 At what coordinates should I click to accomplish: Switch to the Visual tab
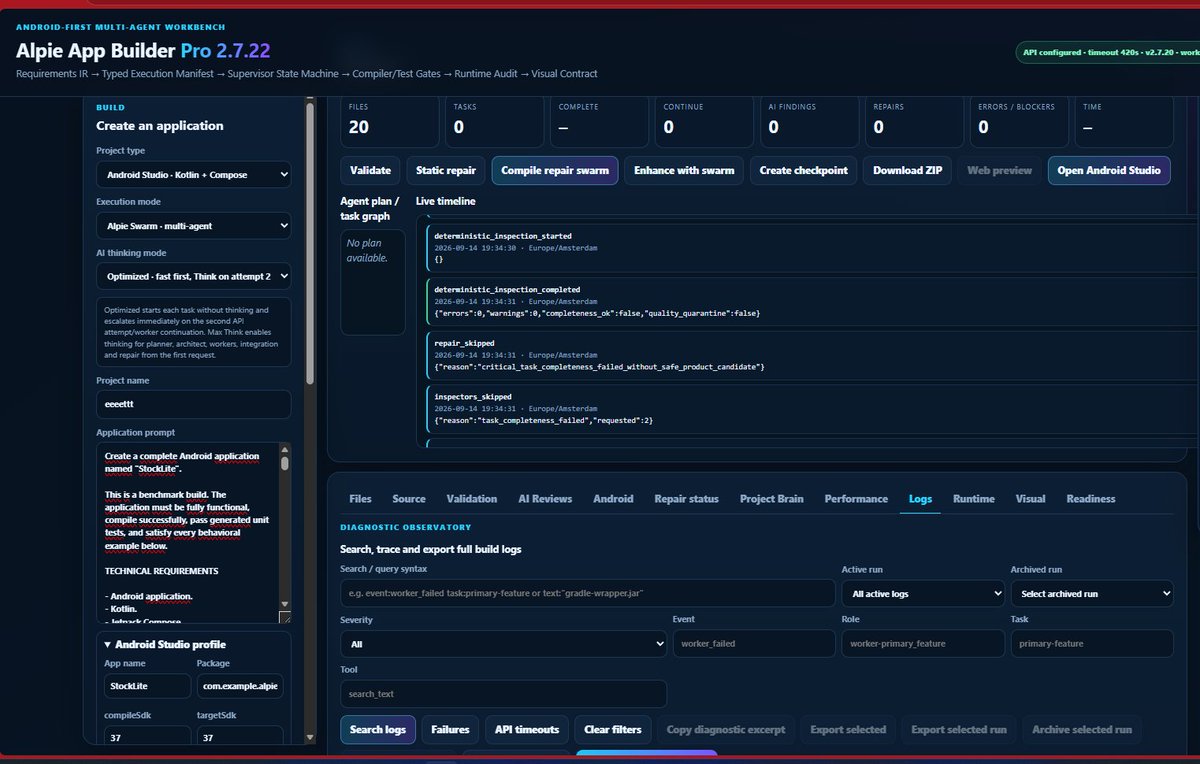1030,498
